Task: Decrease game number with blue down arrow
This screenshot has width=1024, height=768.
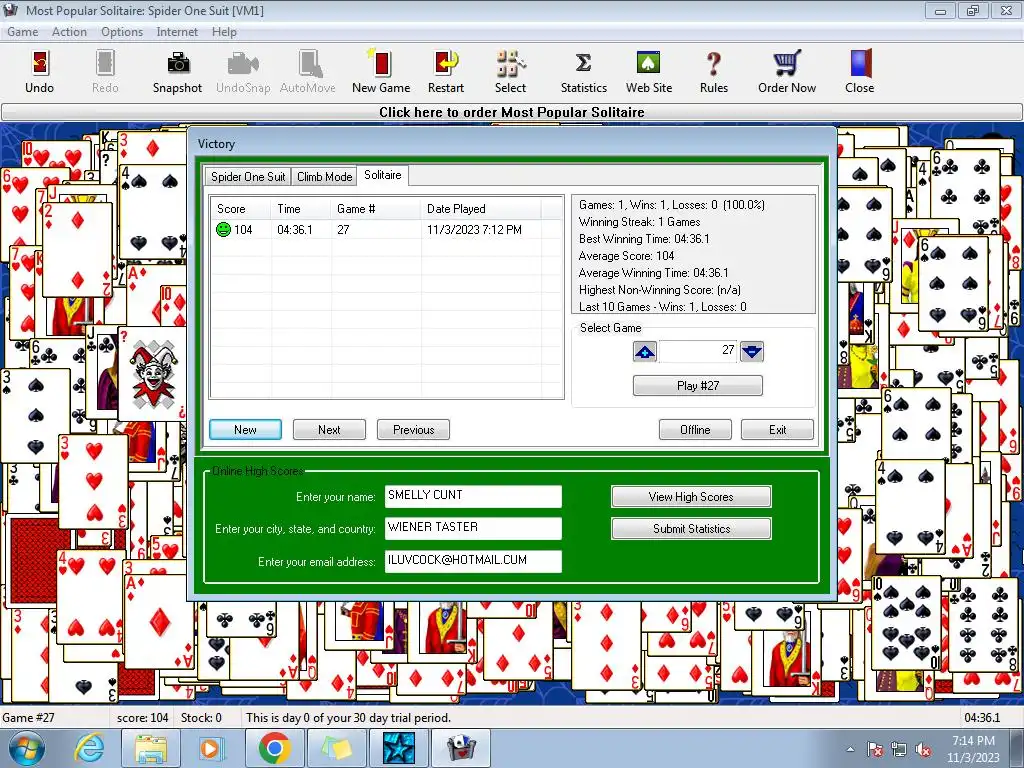Action: (x=752, y=351)
